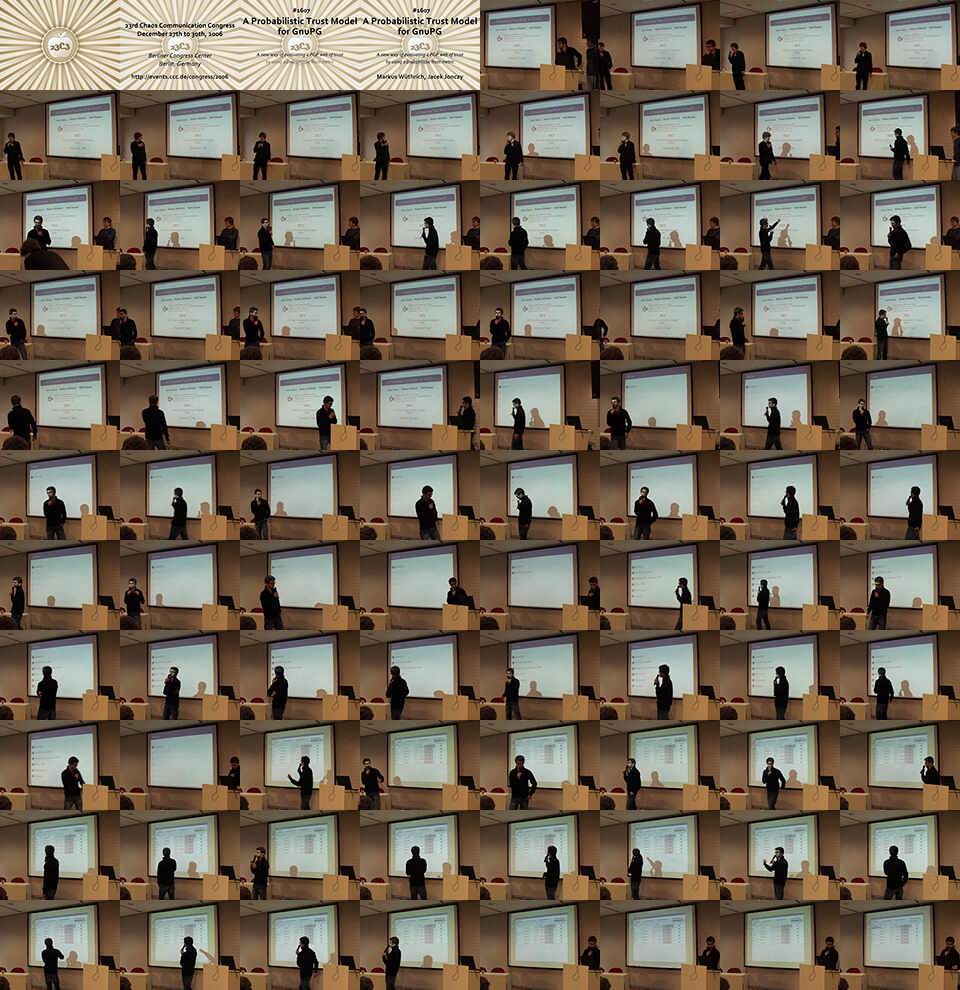Open the 23C3 logo-only intro thumbnail
The image size is (960, 990).
(60, 45)
